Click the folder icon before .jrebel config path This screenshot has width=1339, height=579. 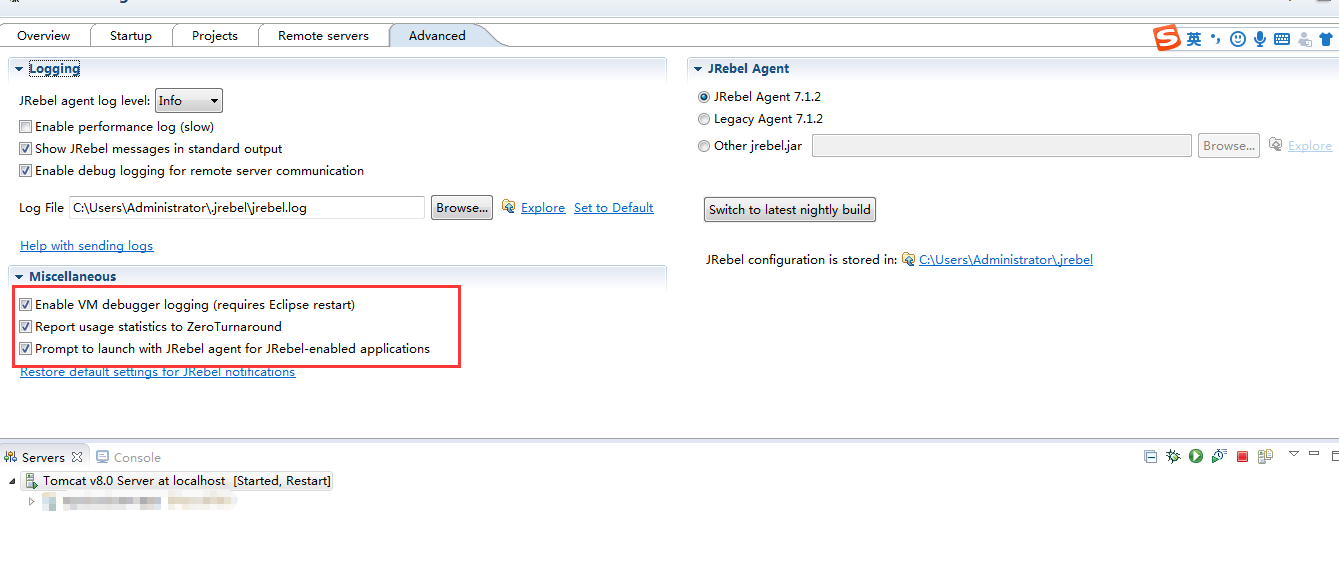[908, 259]
